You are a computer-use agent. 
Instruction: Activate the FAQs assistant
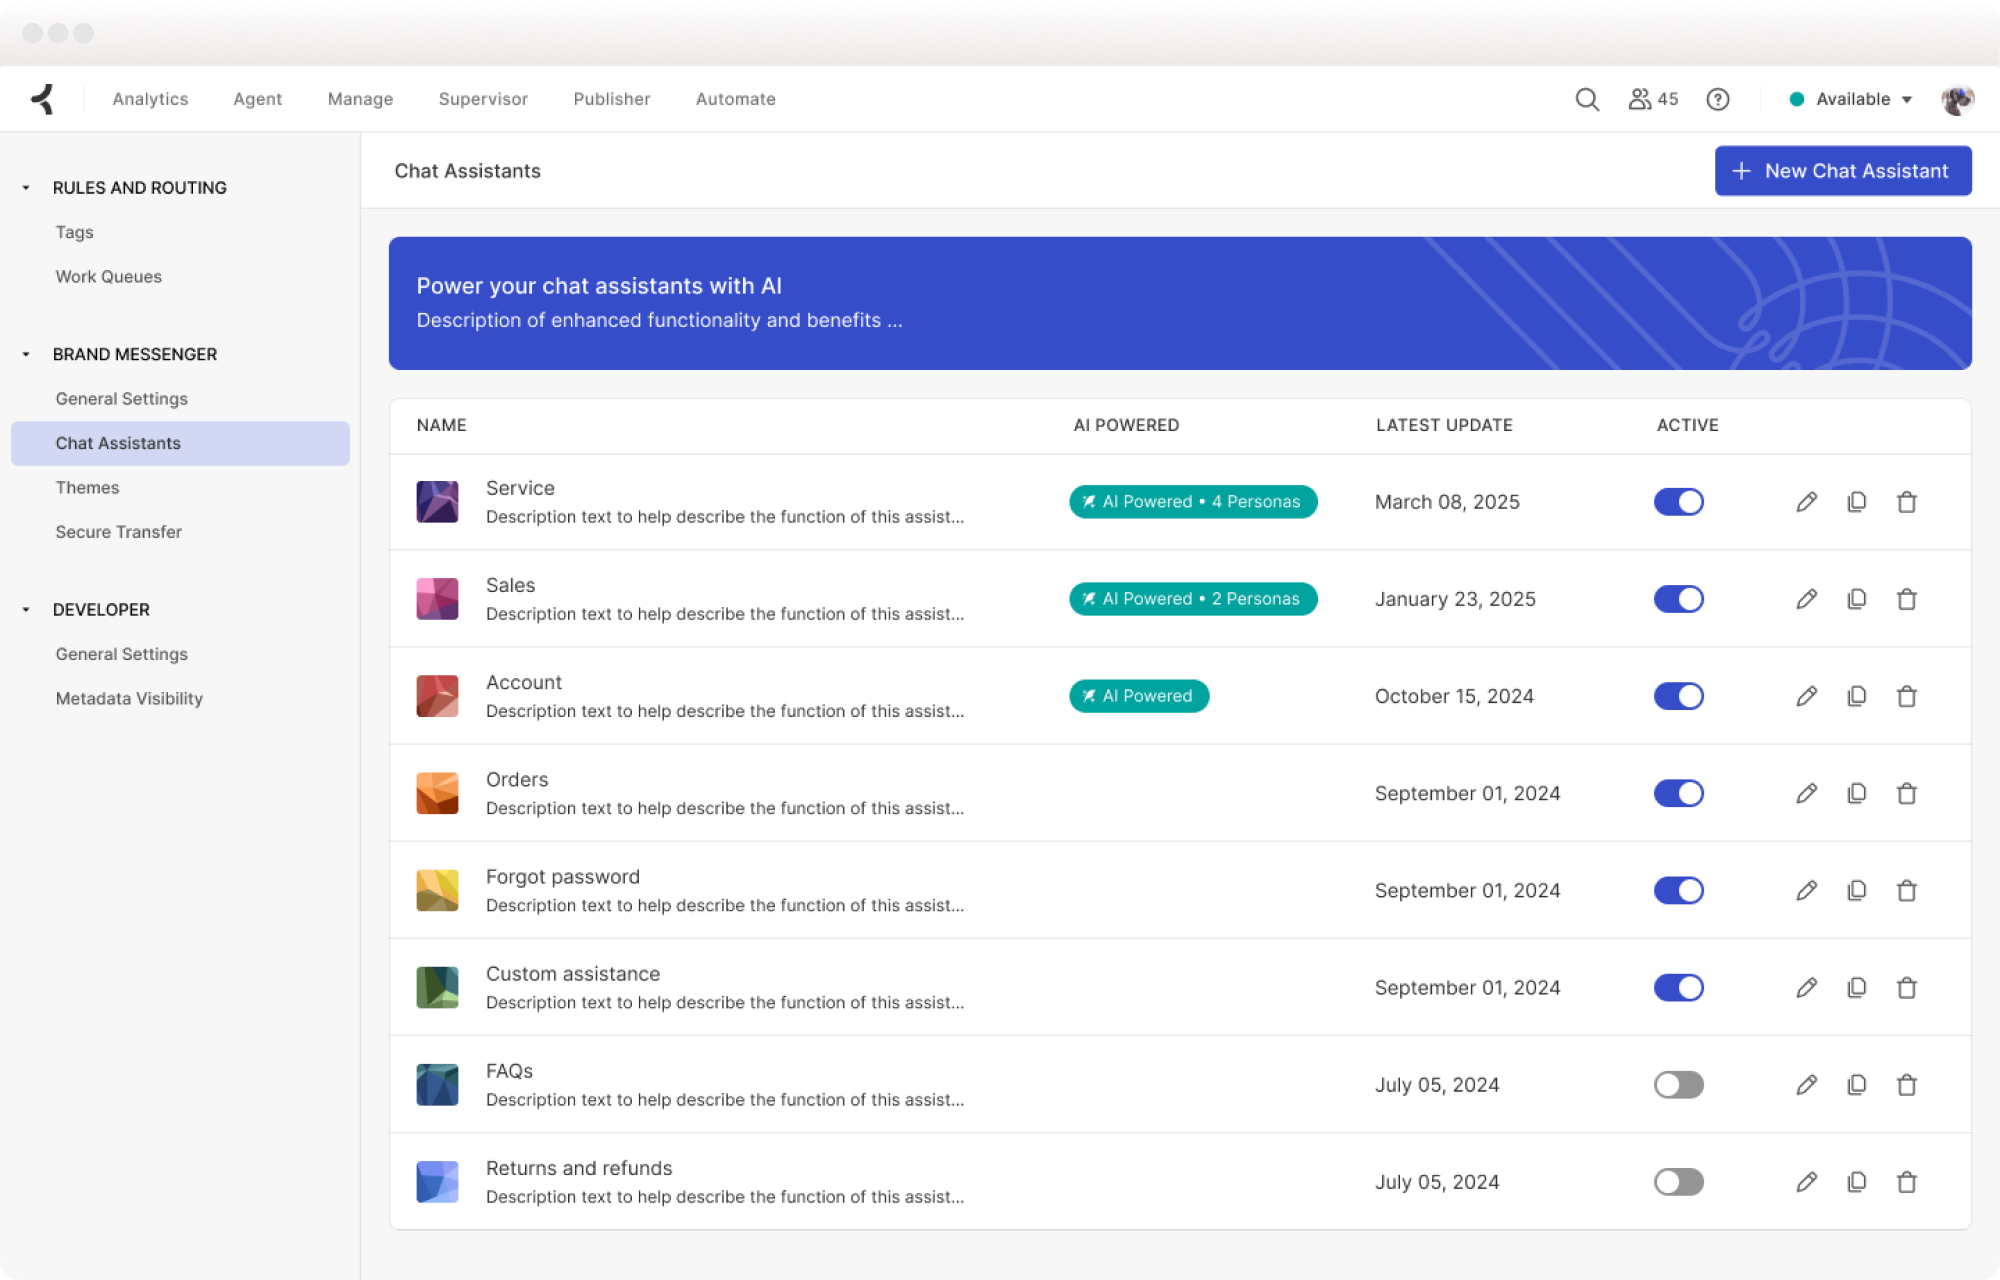click(1679, 1085)
